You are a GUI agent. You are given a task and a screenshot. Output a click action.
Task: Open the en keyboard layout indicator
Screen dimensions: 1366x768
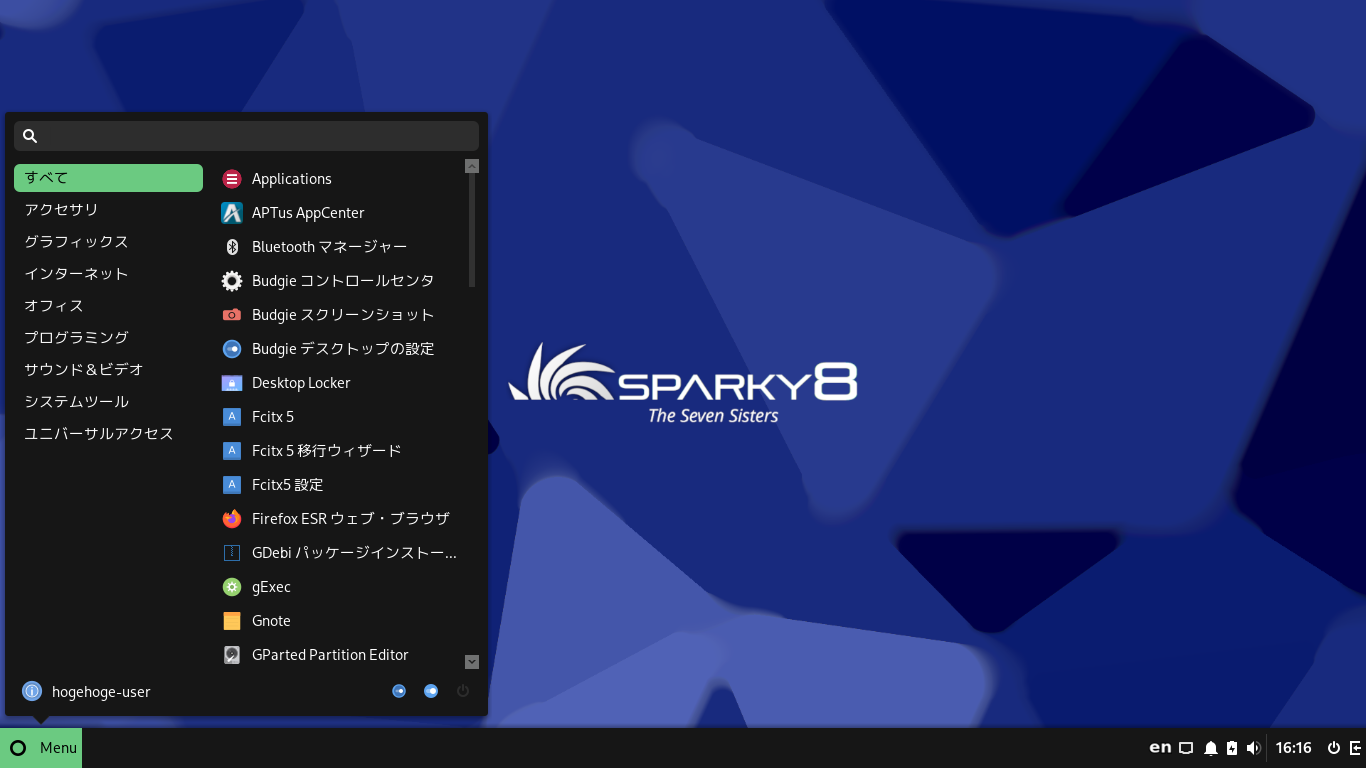(1160, 748)
